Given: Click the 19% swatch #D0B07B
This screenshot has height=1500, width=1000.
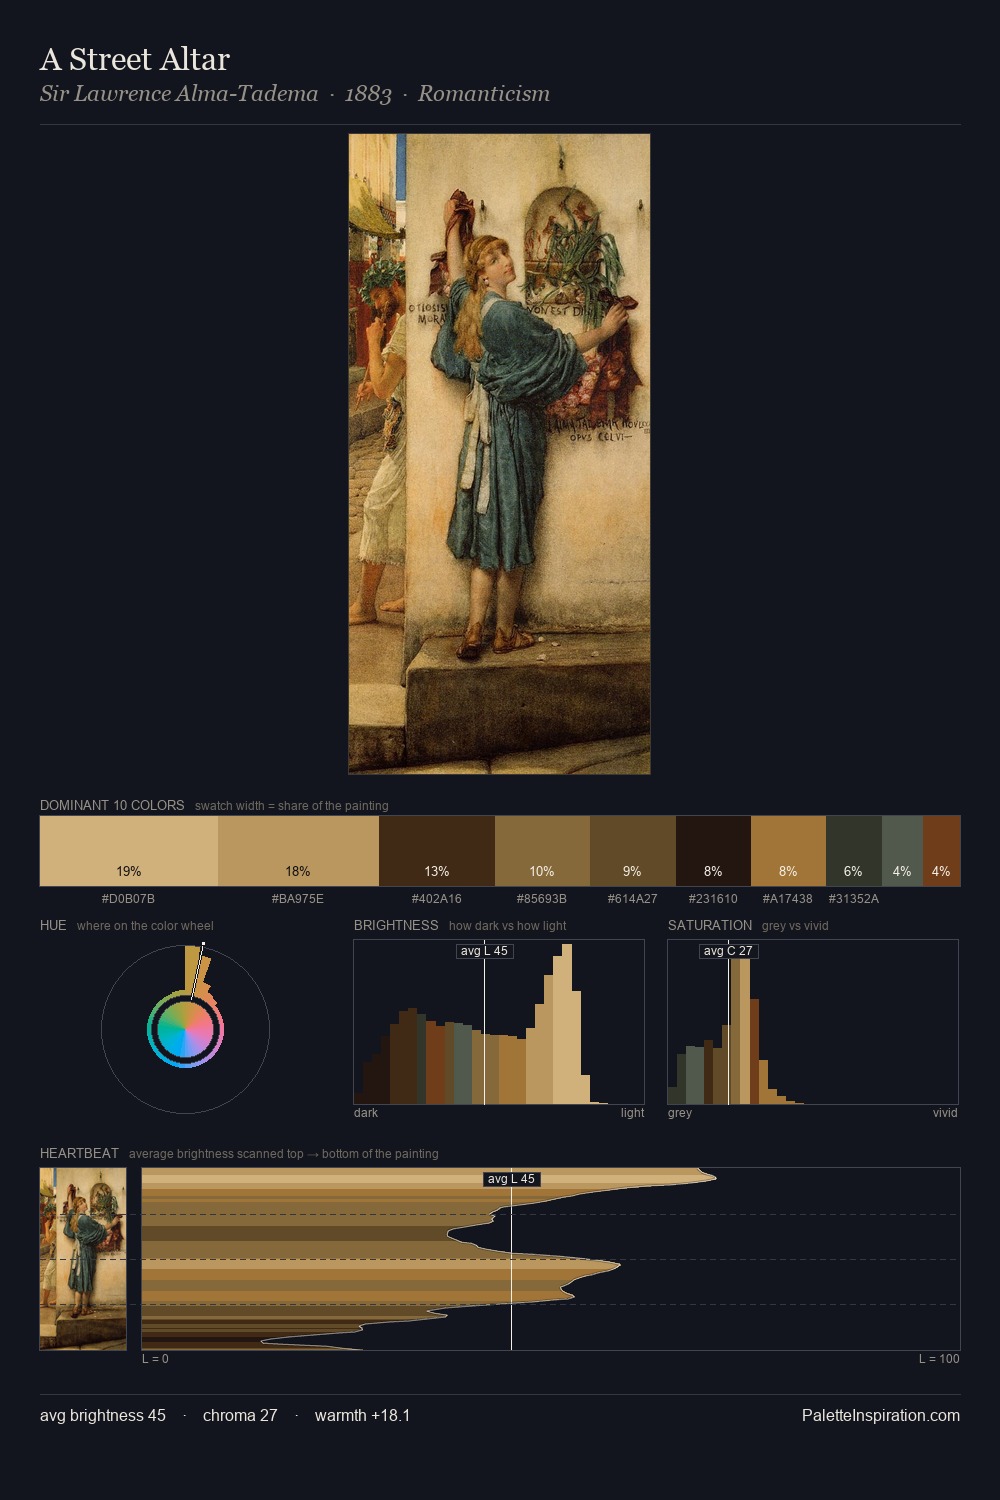Looking at the screenshot, I should point(129,851).
